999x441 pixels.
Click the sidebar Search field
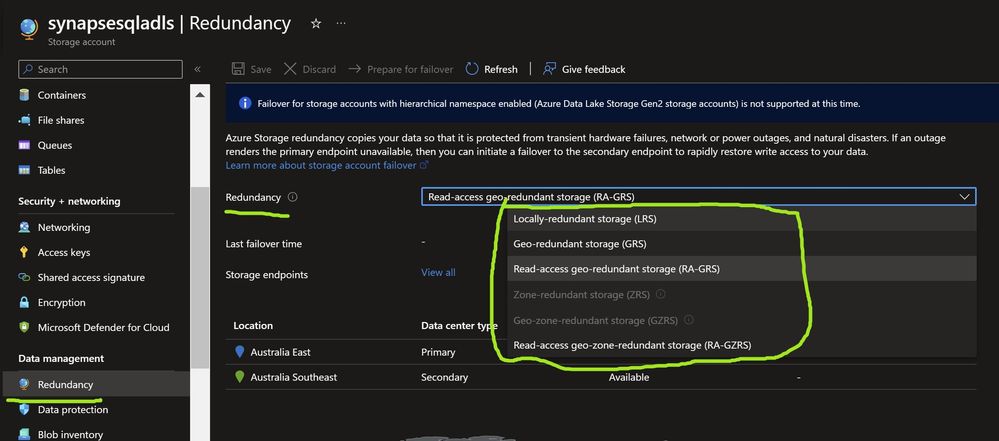tap(101, 69)
